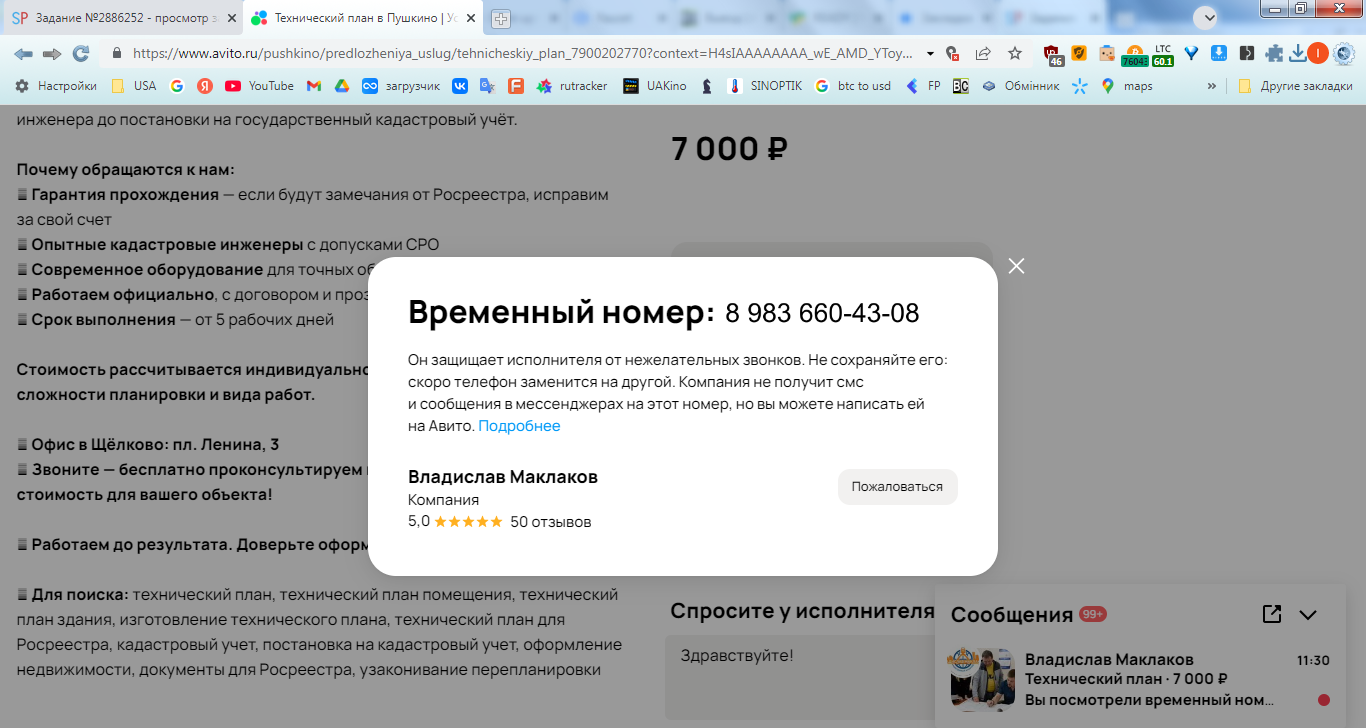Open the Подробнее link
Screen dimensions: 1366x728
pyautogui.click(x=519, y=426)
